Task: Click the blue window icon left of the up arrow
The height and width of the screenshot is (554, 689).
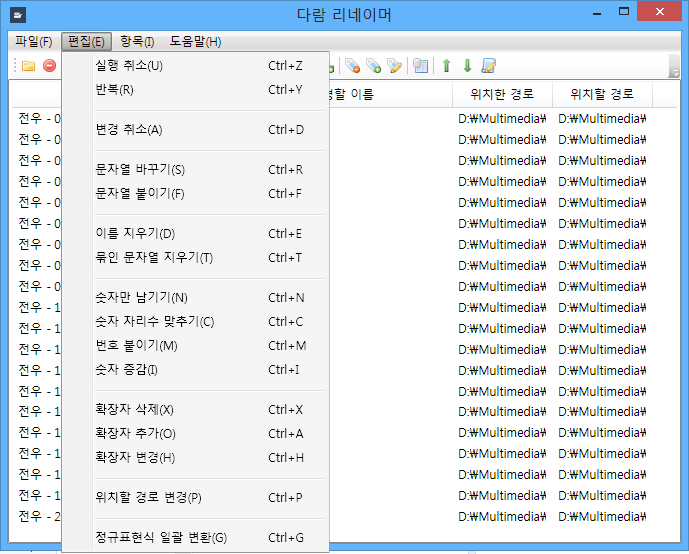Action: click(421, 66)
